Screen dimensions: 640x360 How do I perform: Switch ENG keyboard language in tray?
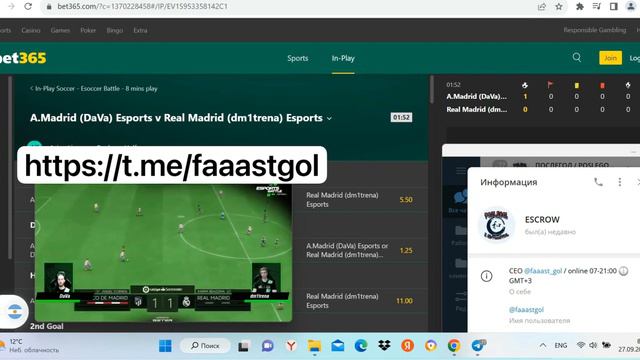pyautogui.click(x=561, y=345)
